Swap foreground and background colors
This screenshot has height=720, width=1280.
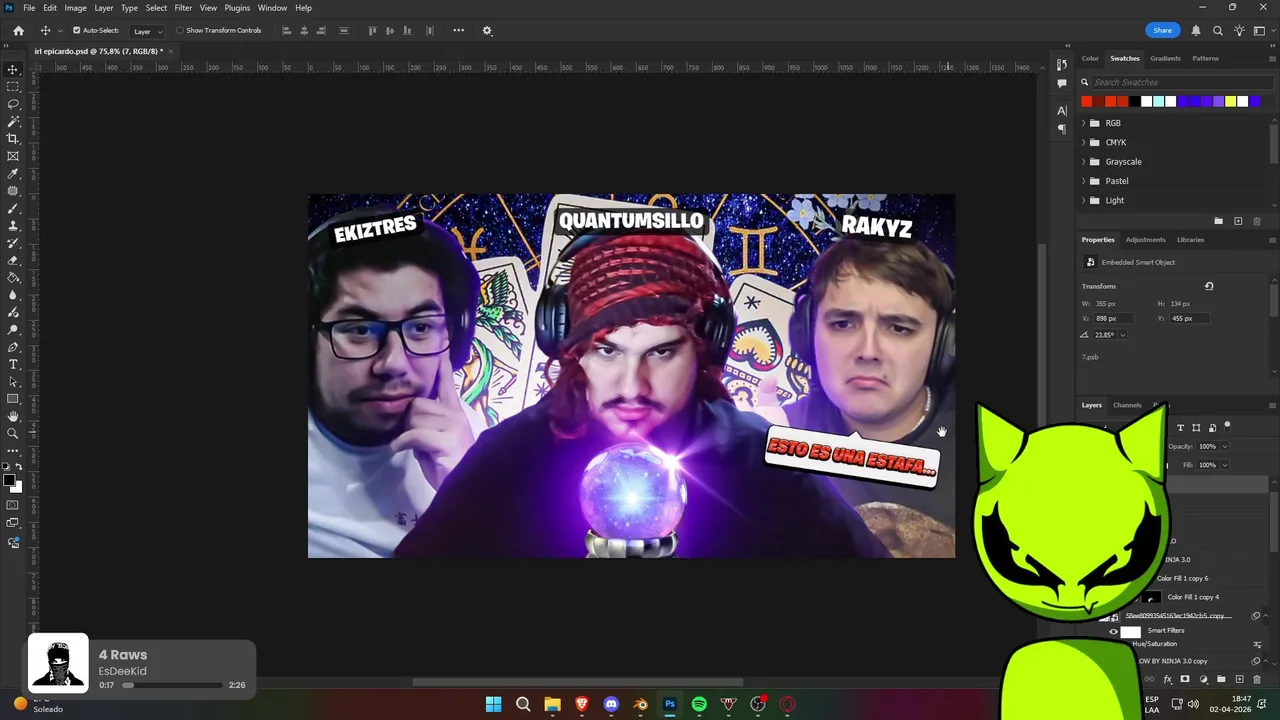click(18, 467)
